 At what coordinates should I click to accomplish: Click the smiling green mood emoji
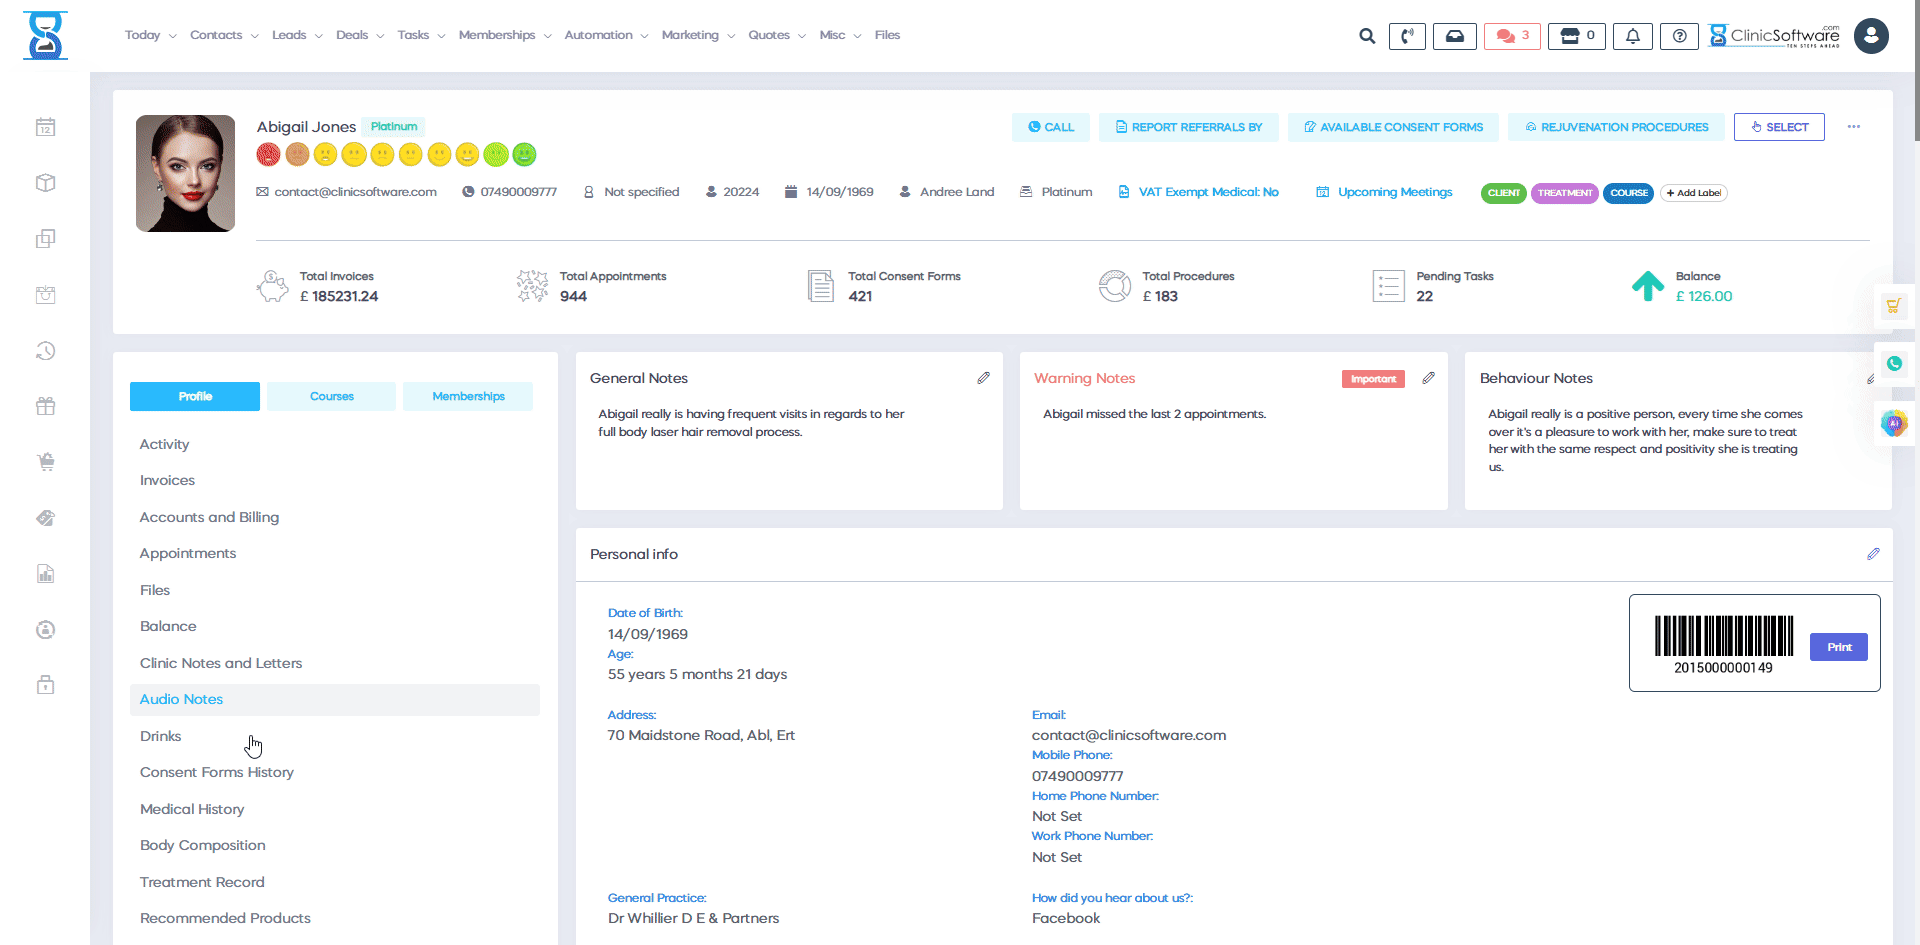click(x=523, y=155)
